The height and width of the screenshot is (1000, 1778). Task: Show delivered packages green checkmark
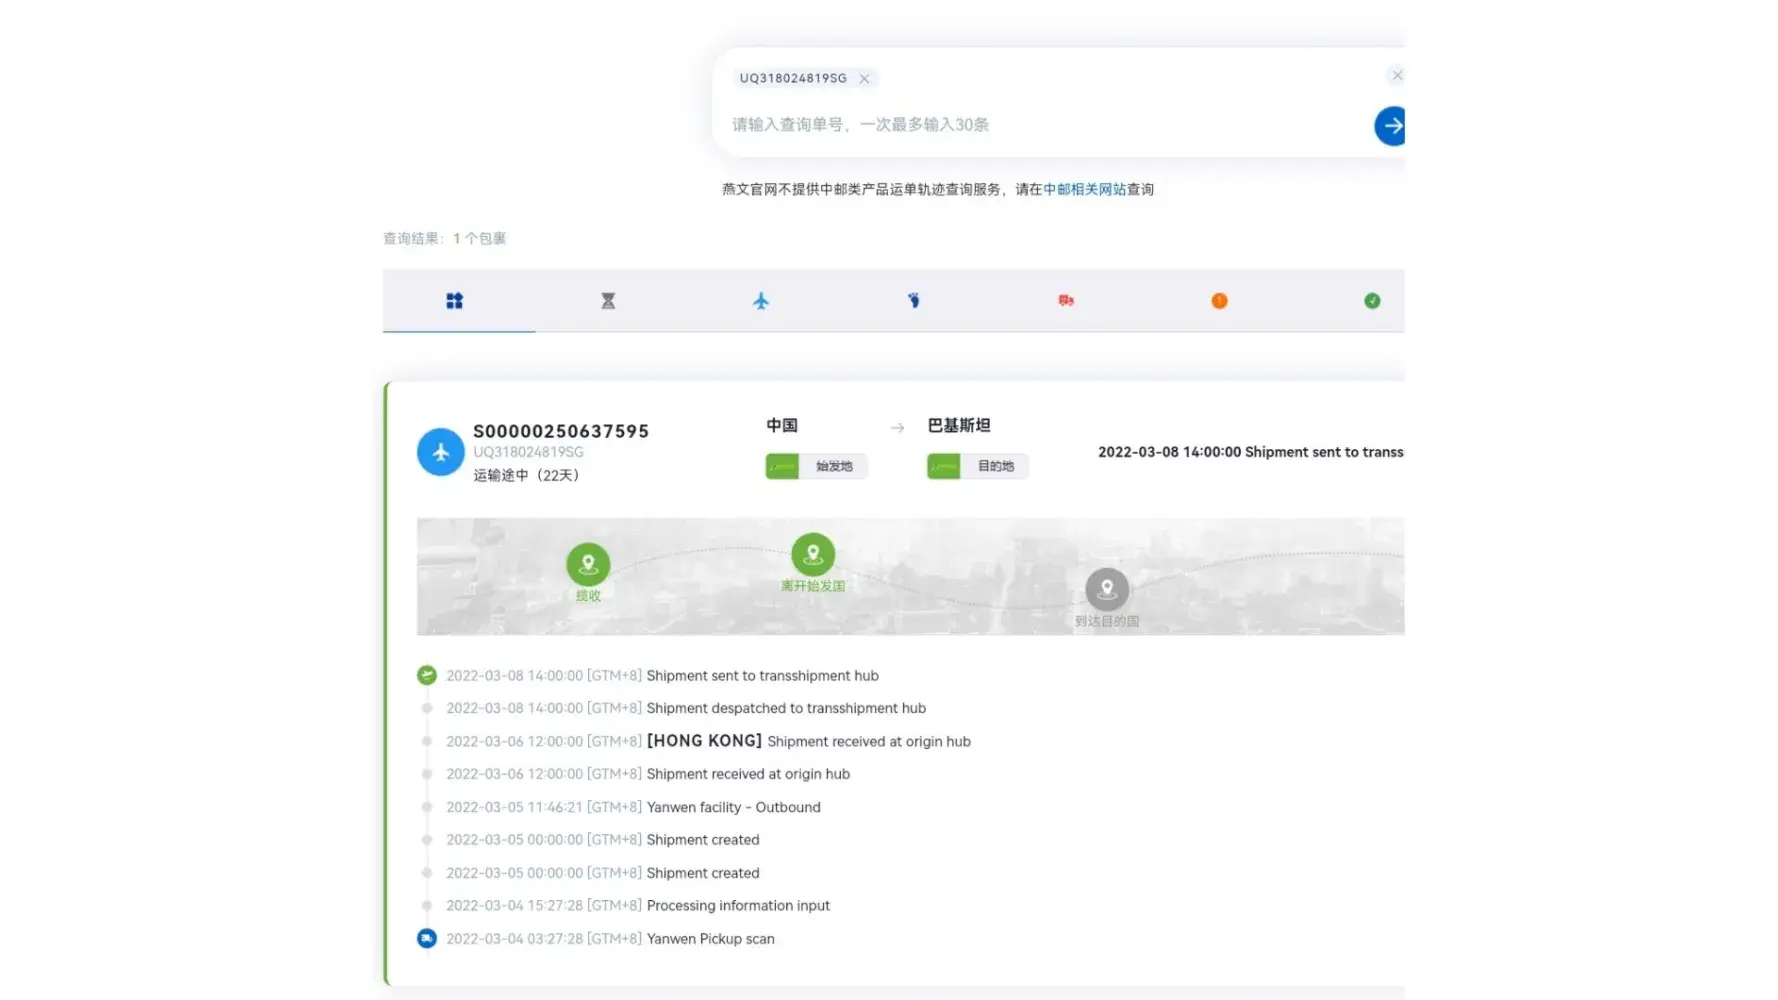(1372, 301)
